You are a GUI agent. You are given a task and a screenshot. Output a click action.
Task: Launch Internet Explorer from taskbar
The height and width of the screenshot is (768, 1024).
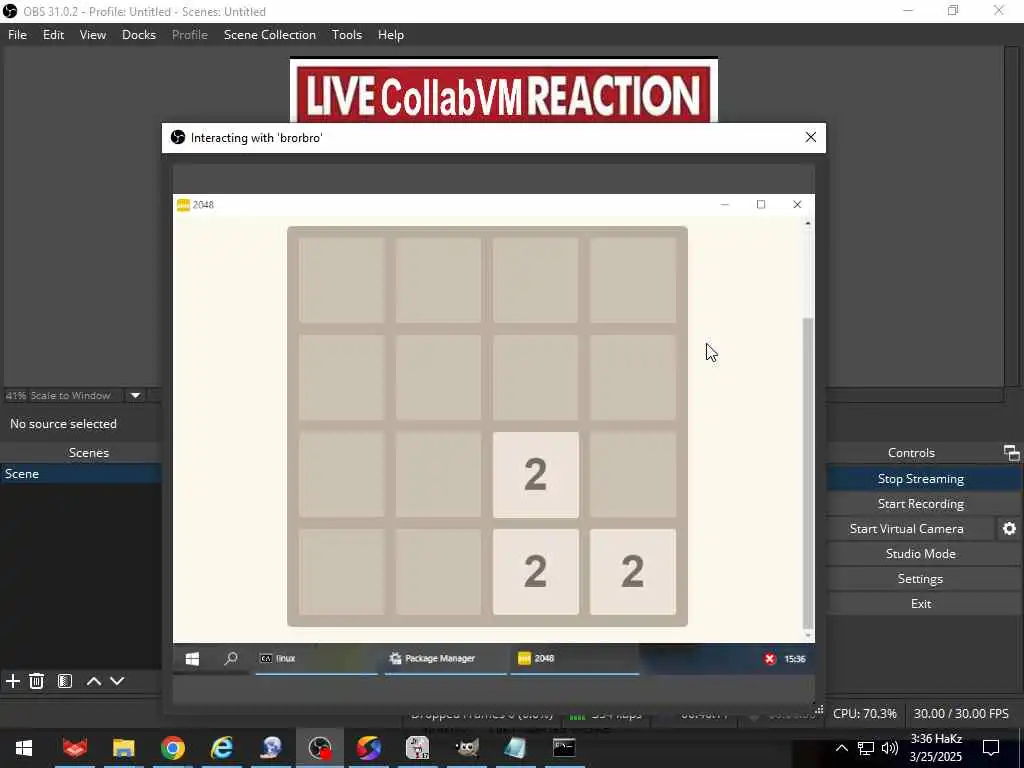pos(222,748)
